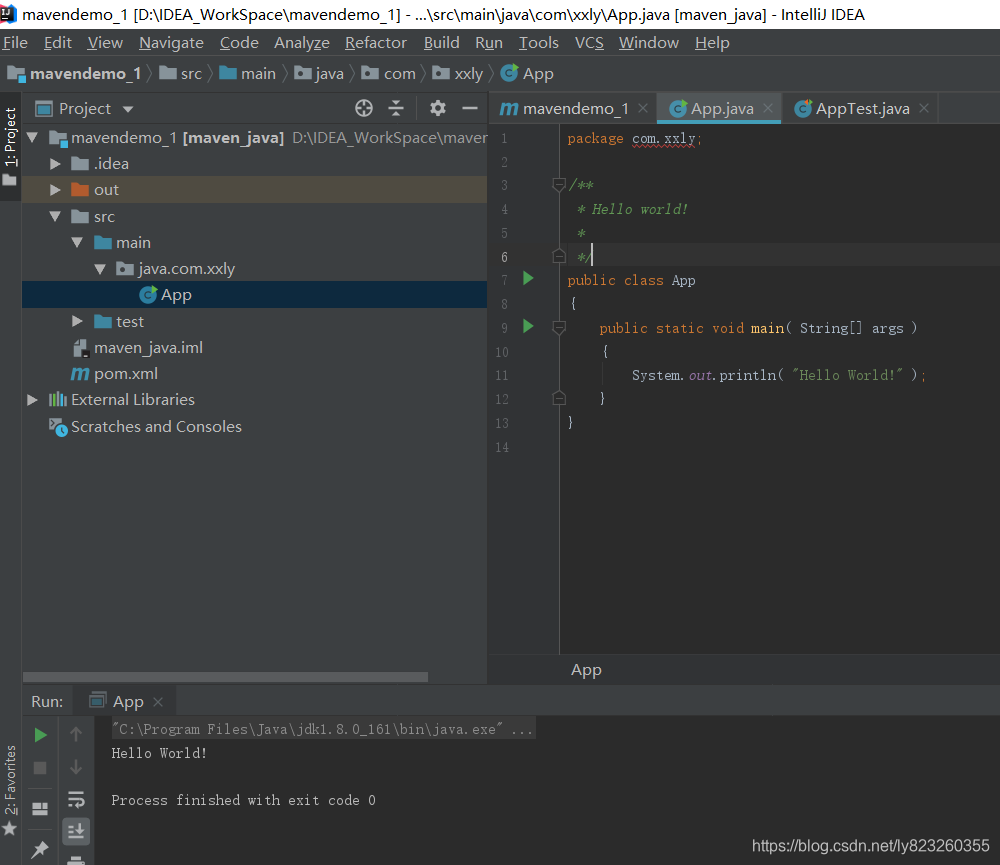Click the java breadcrumb in the navigation bar
Image resolution: width=1000 pixels, height=865 pixels.
319,74
